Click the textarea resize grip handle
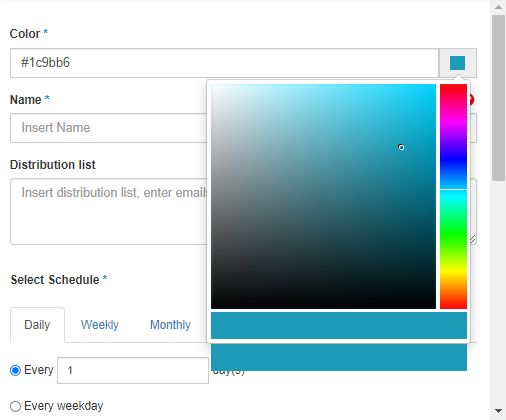Viewport: 506px width, 420px height. [473, 239]
